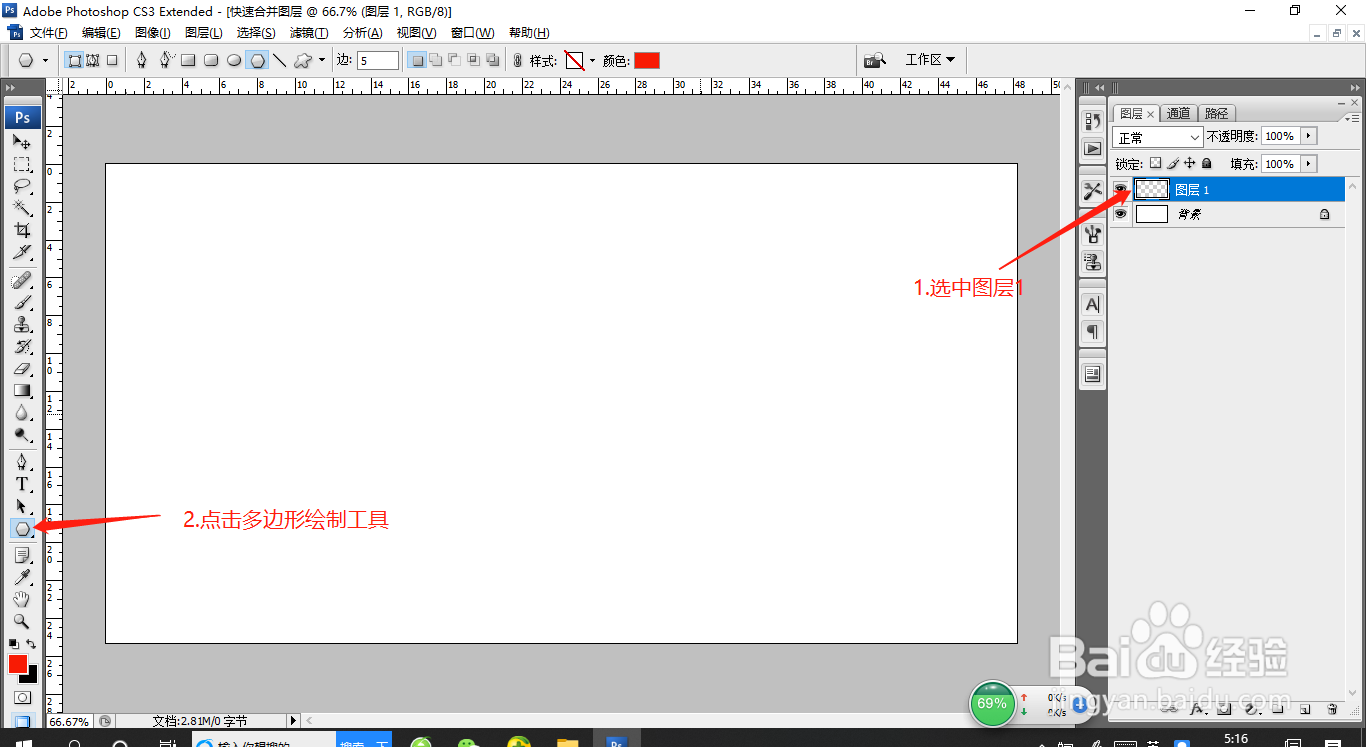Select the Pen tool in the toolbox
The image size is (1366, 747).
pos(22,462)
